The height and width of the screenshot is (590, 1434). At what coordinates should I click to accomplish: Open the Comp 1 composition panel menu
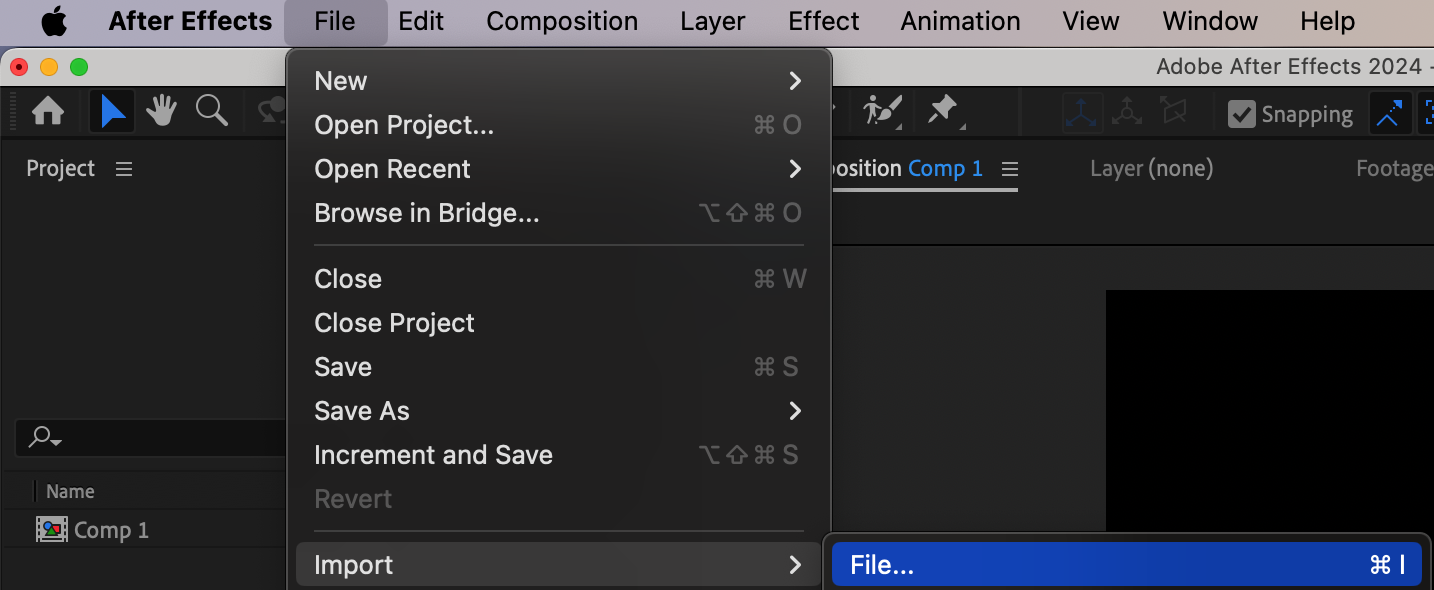point(1010,169)
